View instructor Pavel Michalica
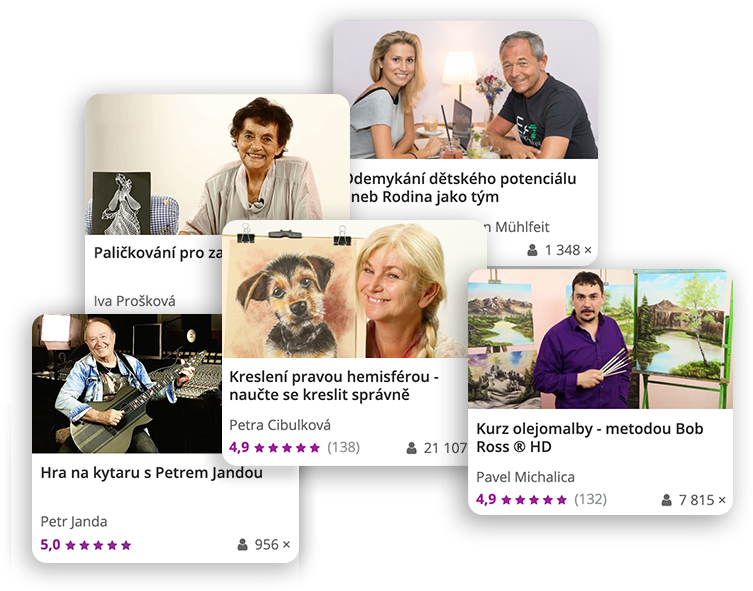The width and height of the screenshot is (753, 591). tap(525, 477)
